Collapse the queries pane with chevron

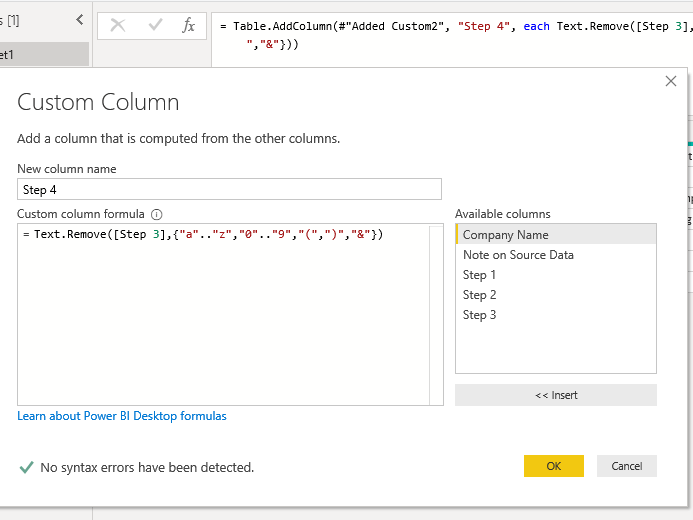(x=80, y=20)
